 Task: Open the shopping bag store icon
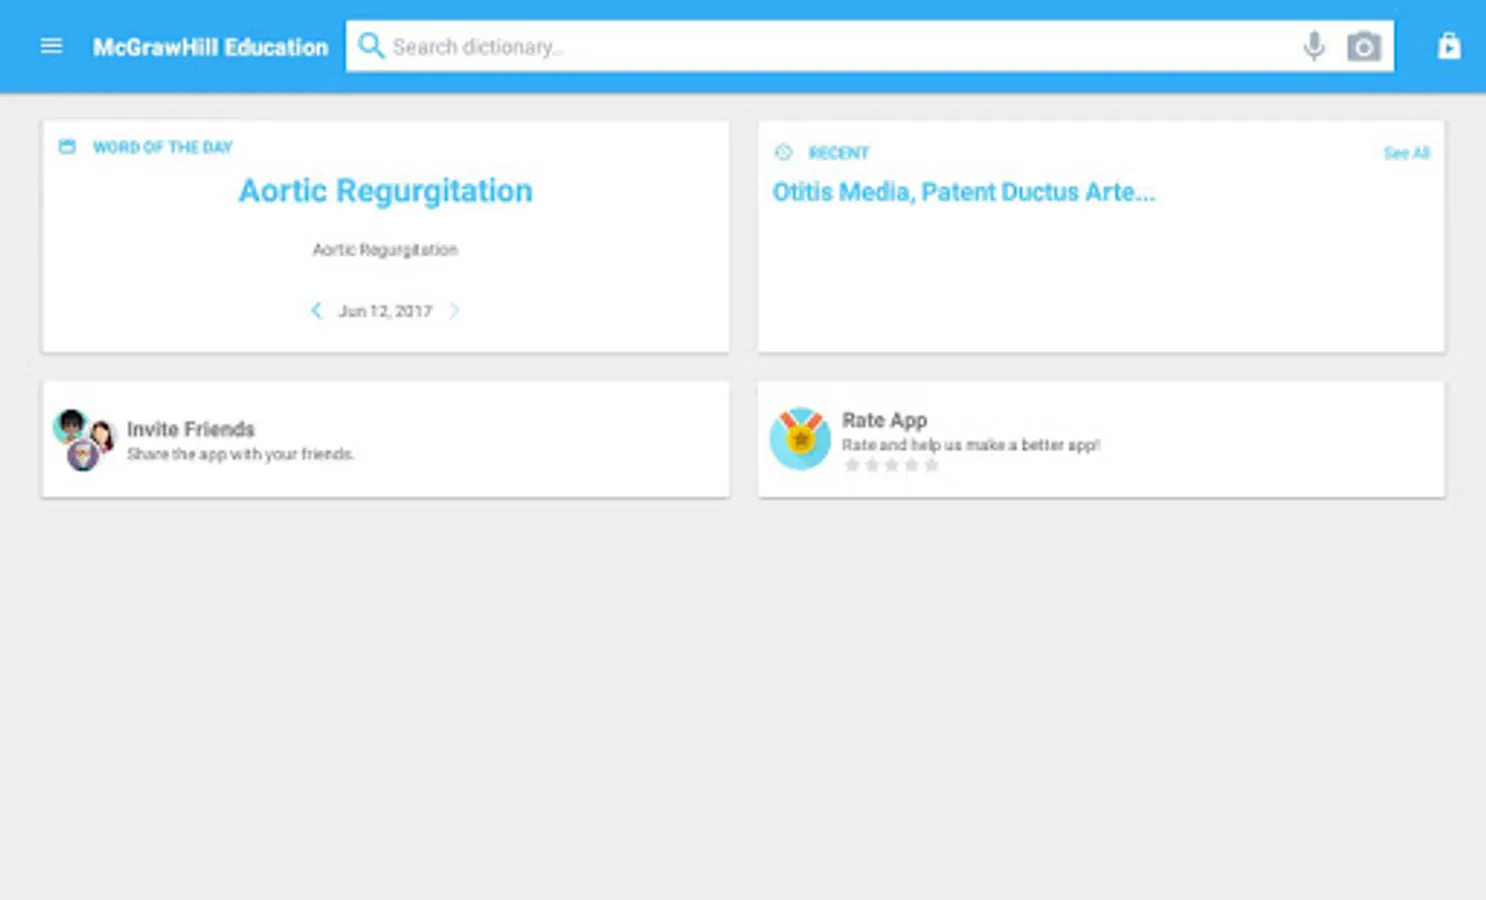pyautogui.click(x=1449, y=46)
